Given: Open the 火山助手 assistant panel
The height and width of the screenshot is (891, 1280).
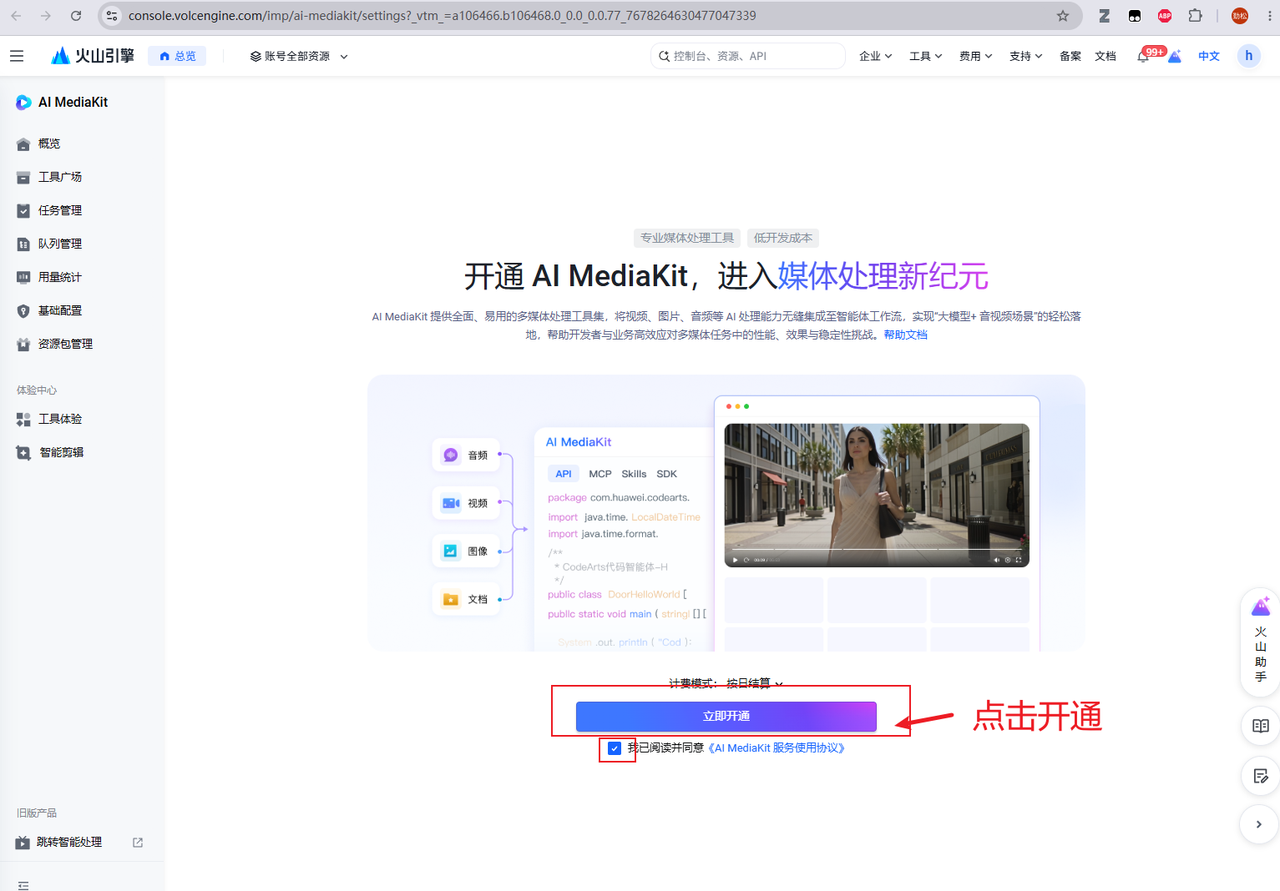Looking at the screenshot, I should click(x=1260, y=640).
